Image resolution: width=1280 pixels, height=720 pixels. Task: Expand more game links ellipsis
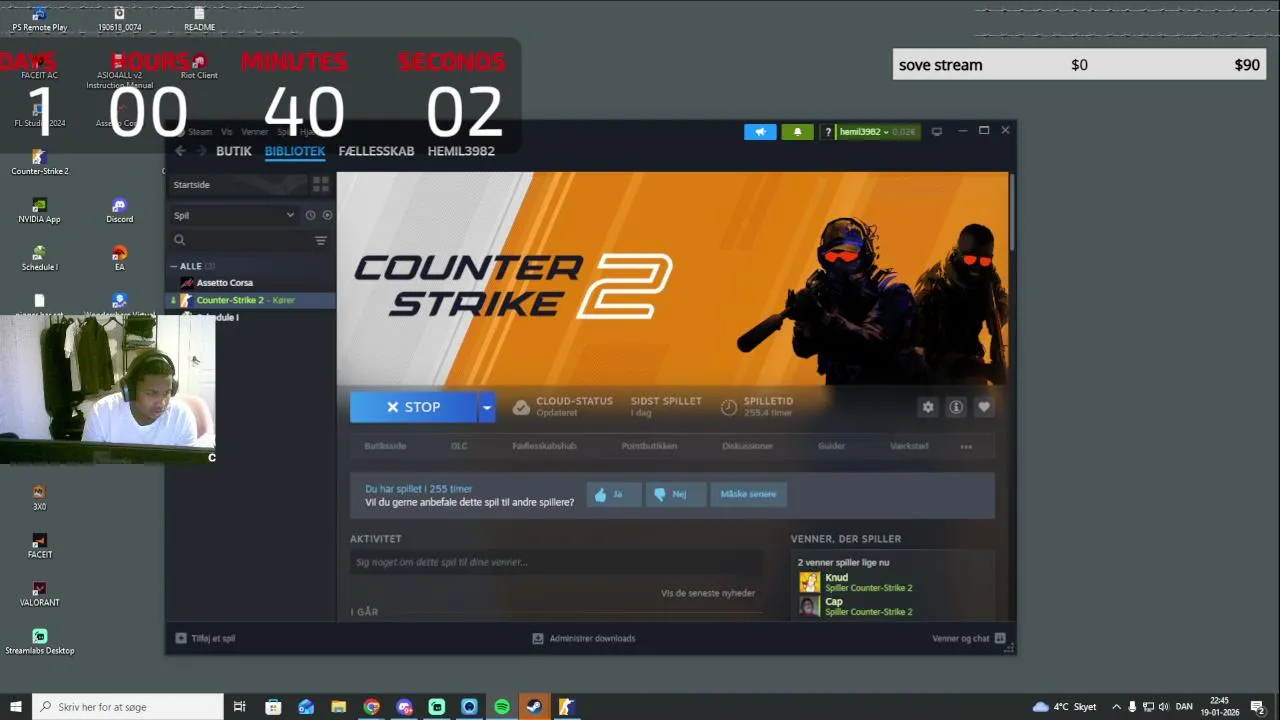coord(966,447)
